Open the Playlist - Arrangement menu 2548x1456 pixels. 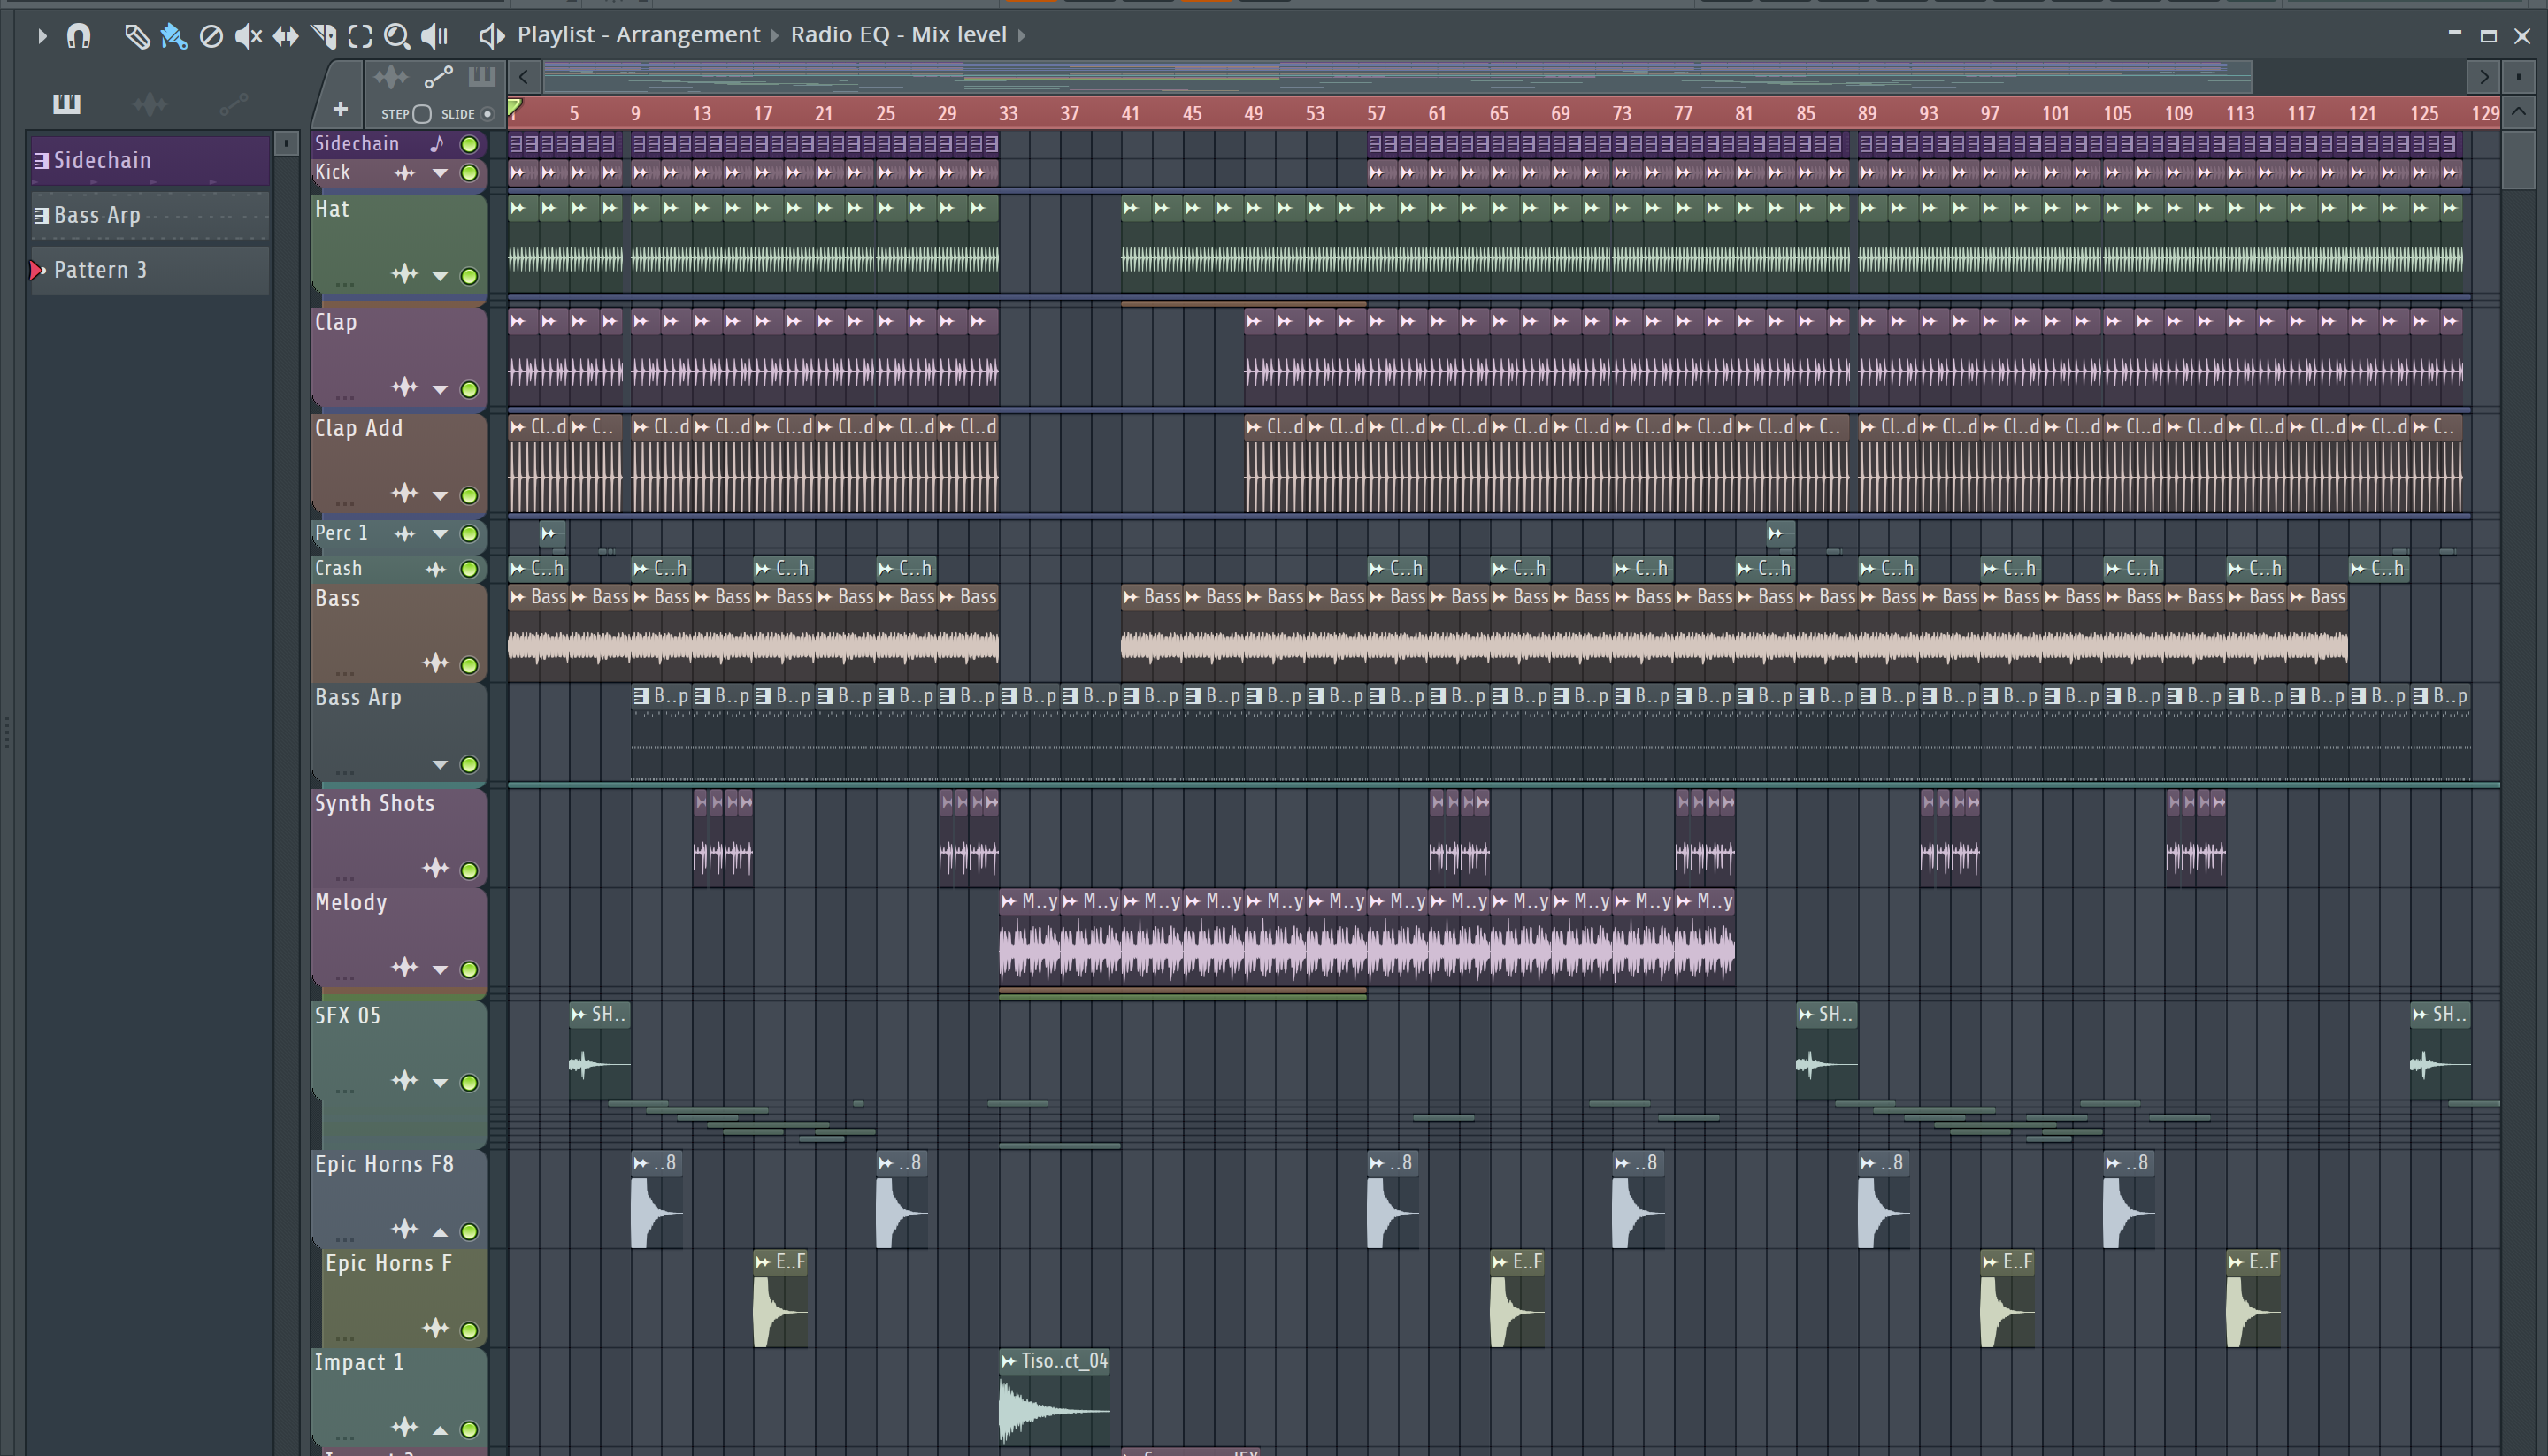(x=638, y=35)
